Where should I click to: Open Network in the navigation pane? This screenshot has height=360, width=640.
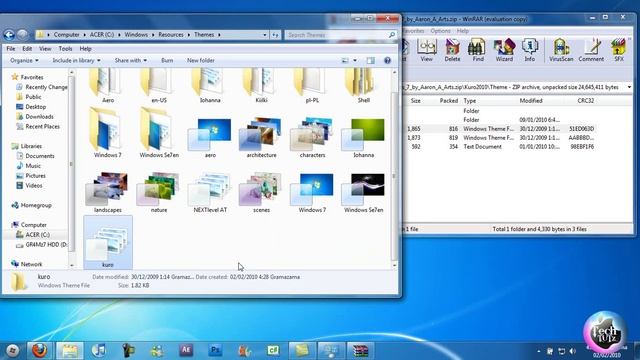tap(31, 264)
